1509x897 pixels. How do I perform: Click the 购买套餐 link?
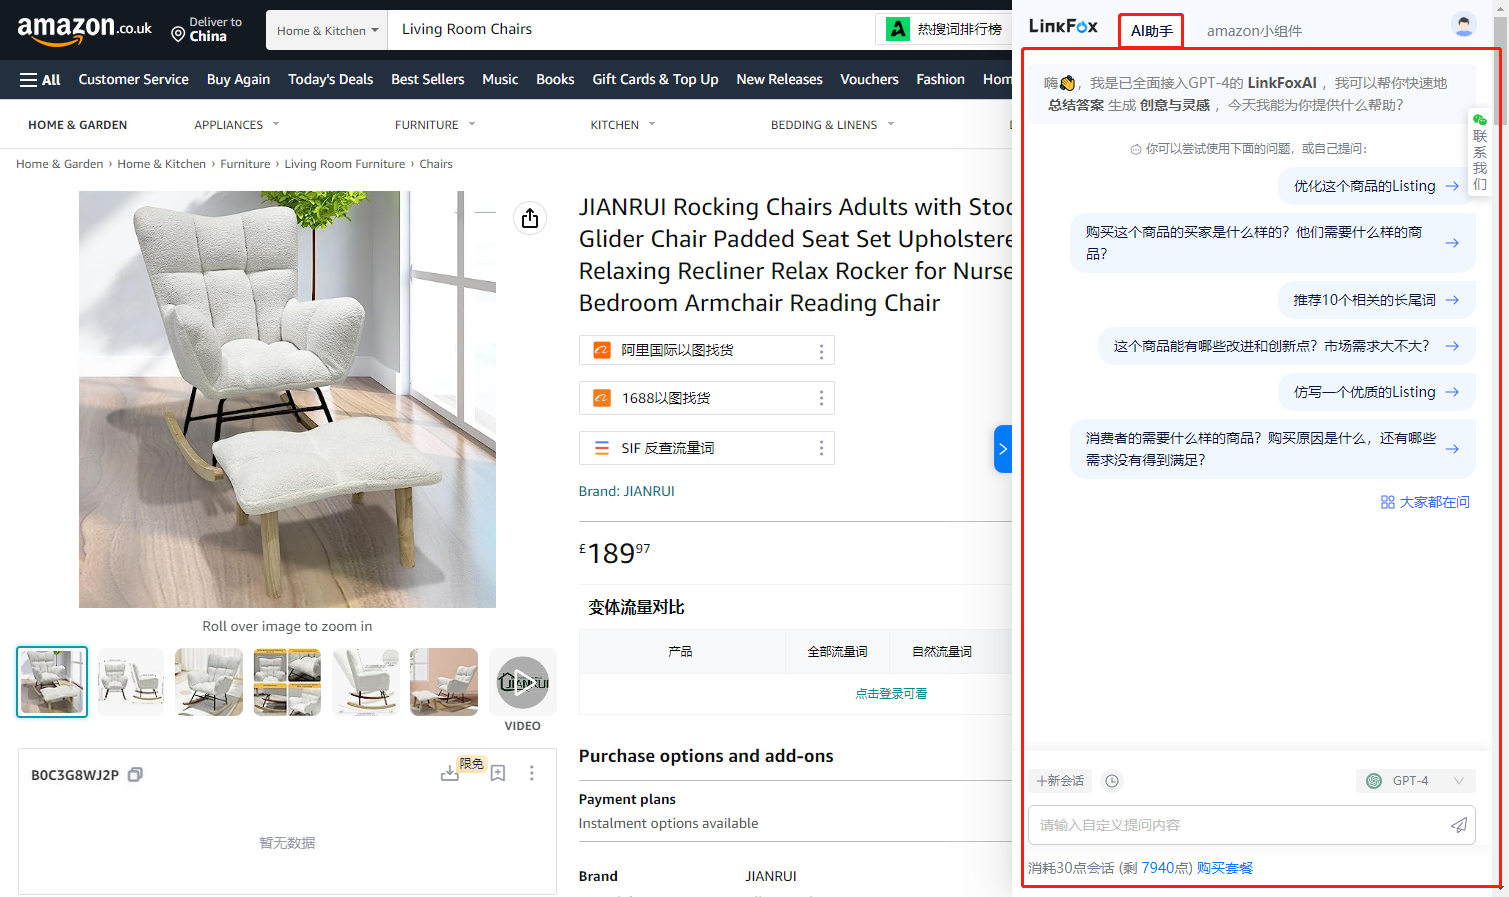(1225, 868)
